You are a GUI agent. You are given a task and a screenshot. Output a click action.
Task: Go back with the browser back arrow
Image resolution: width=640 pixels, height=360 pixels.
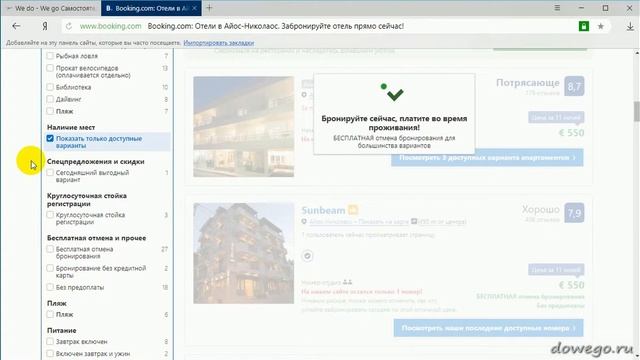[16, 26]
